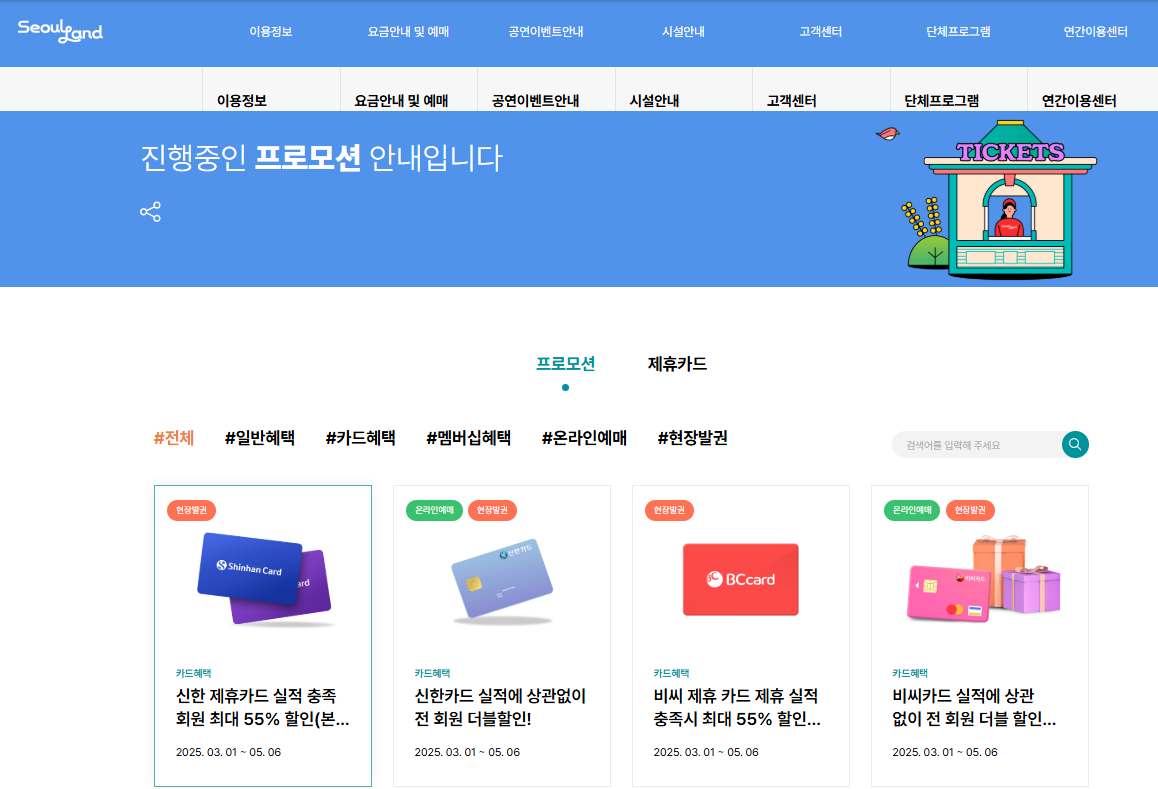The image size is (1158, 789).
Task: Open the red BCcard image promotion
Action: click(741, 579)
